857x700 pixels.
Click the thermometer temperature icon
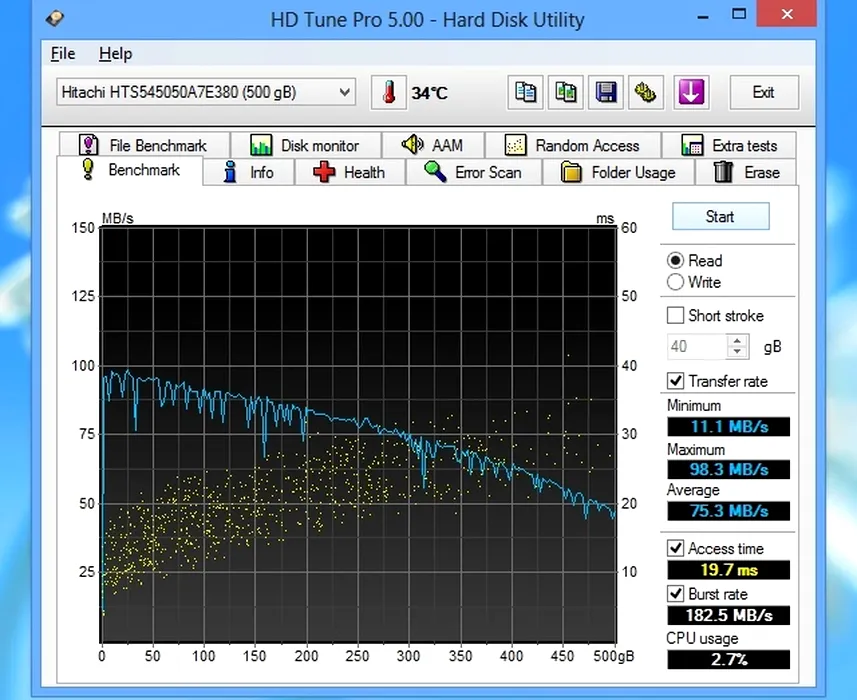click(388, 93)
